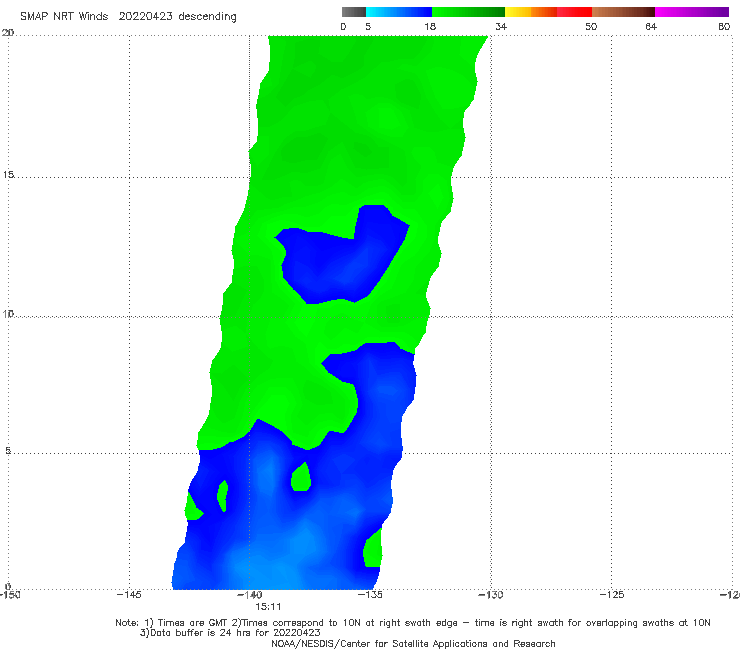Click the longitude axis label '-130'
The image size is (740, 650).
pos(491,595)
